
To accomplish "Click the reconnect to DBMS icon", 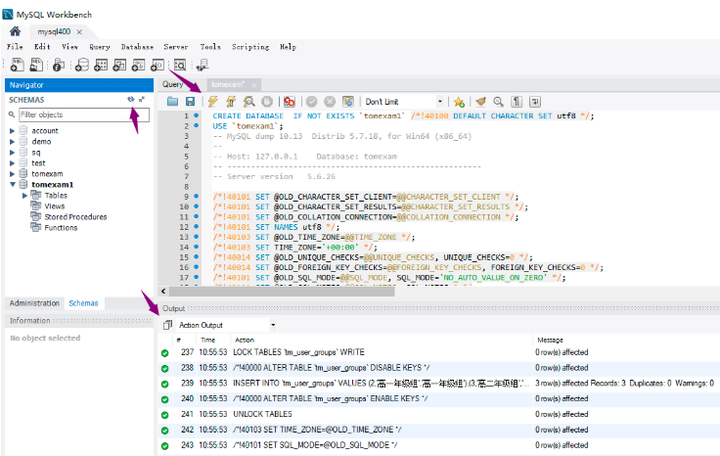I will (202, 65).
